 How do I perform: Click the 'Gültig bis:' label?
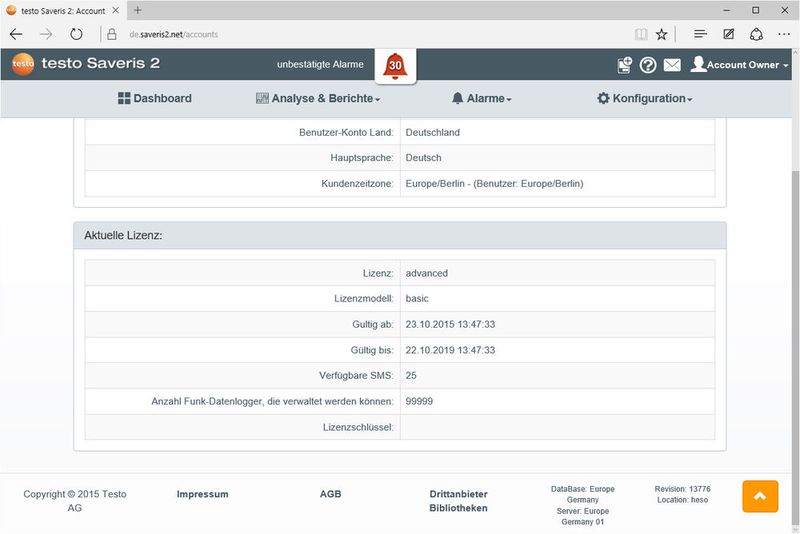coord(372,350)
